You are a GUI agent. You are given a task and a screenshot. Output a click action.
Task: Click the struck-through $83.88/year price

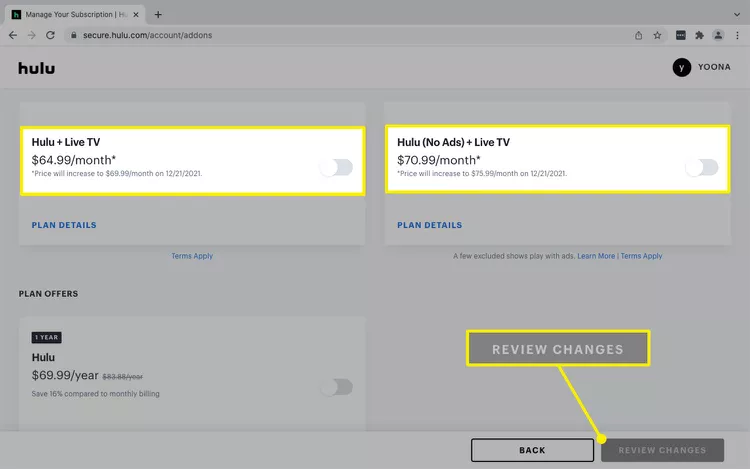(122, 377)
